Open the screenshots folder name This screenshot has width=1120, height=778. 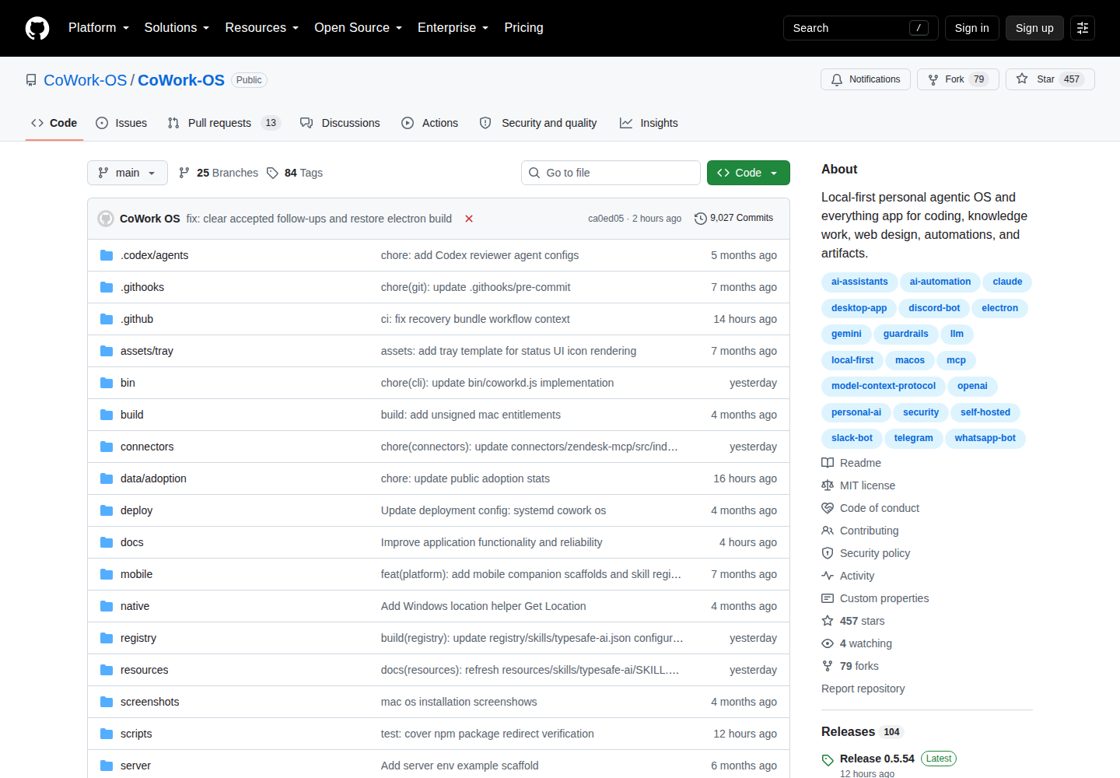click(149, 702)
